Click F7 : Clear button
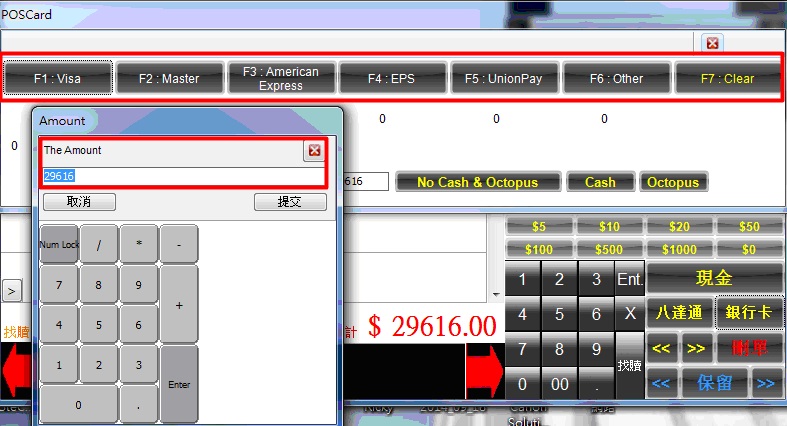Viewport: 787px width, 426px height. [x=727, y=78]
